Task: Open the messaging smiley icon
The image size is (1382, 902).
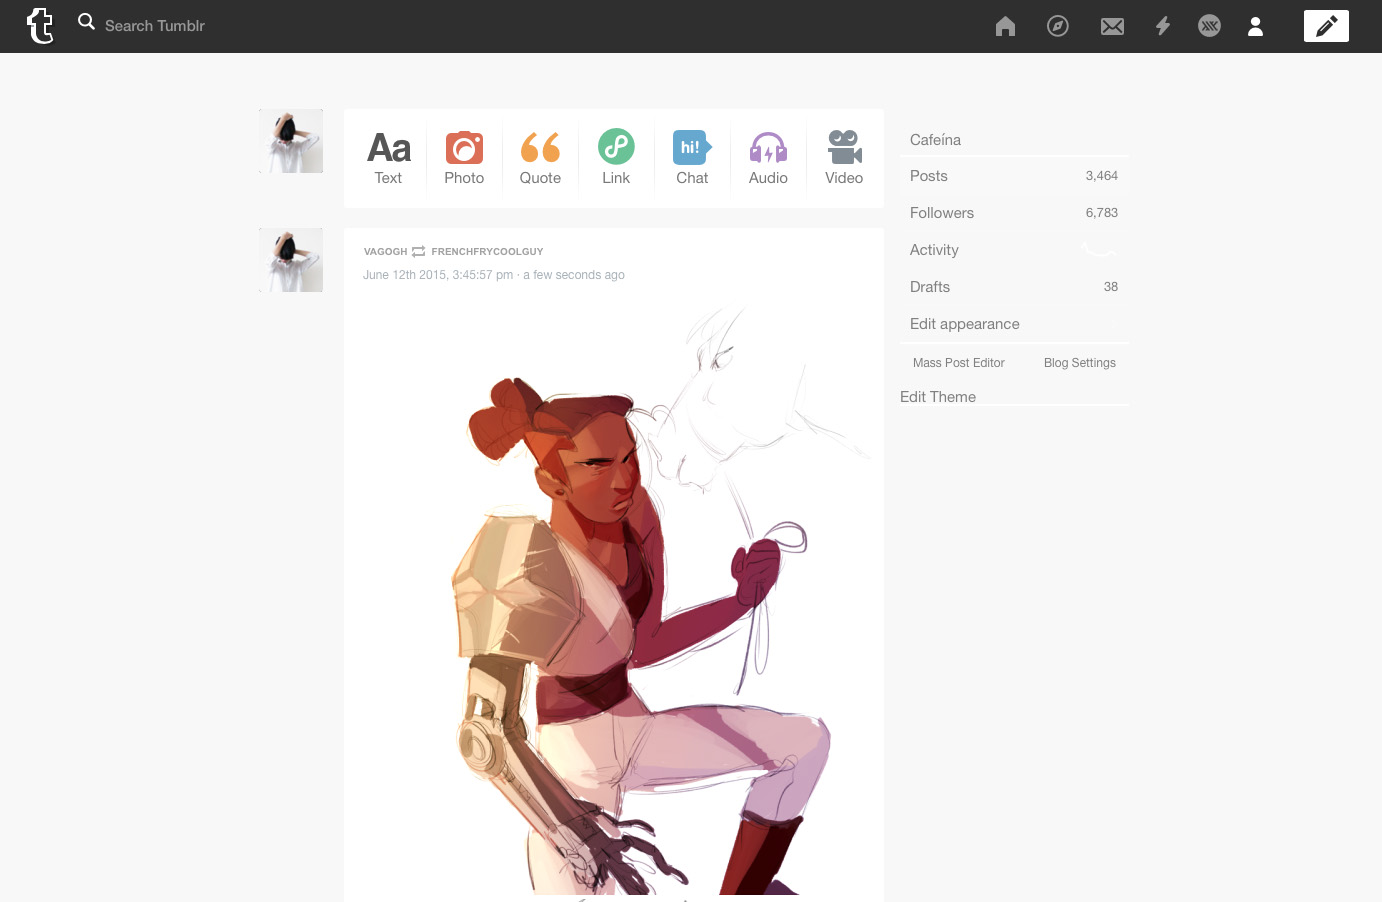Action: pos(1210,26)
